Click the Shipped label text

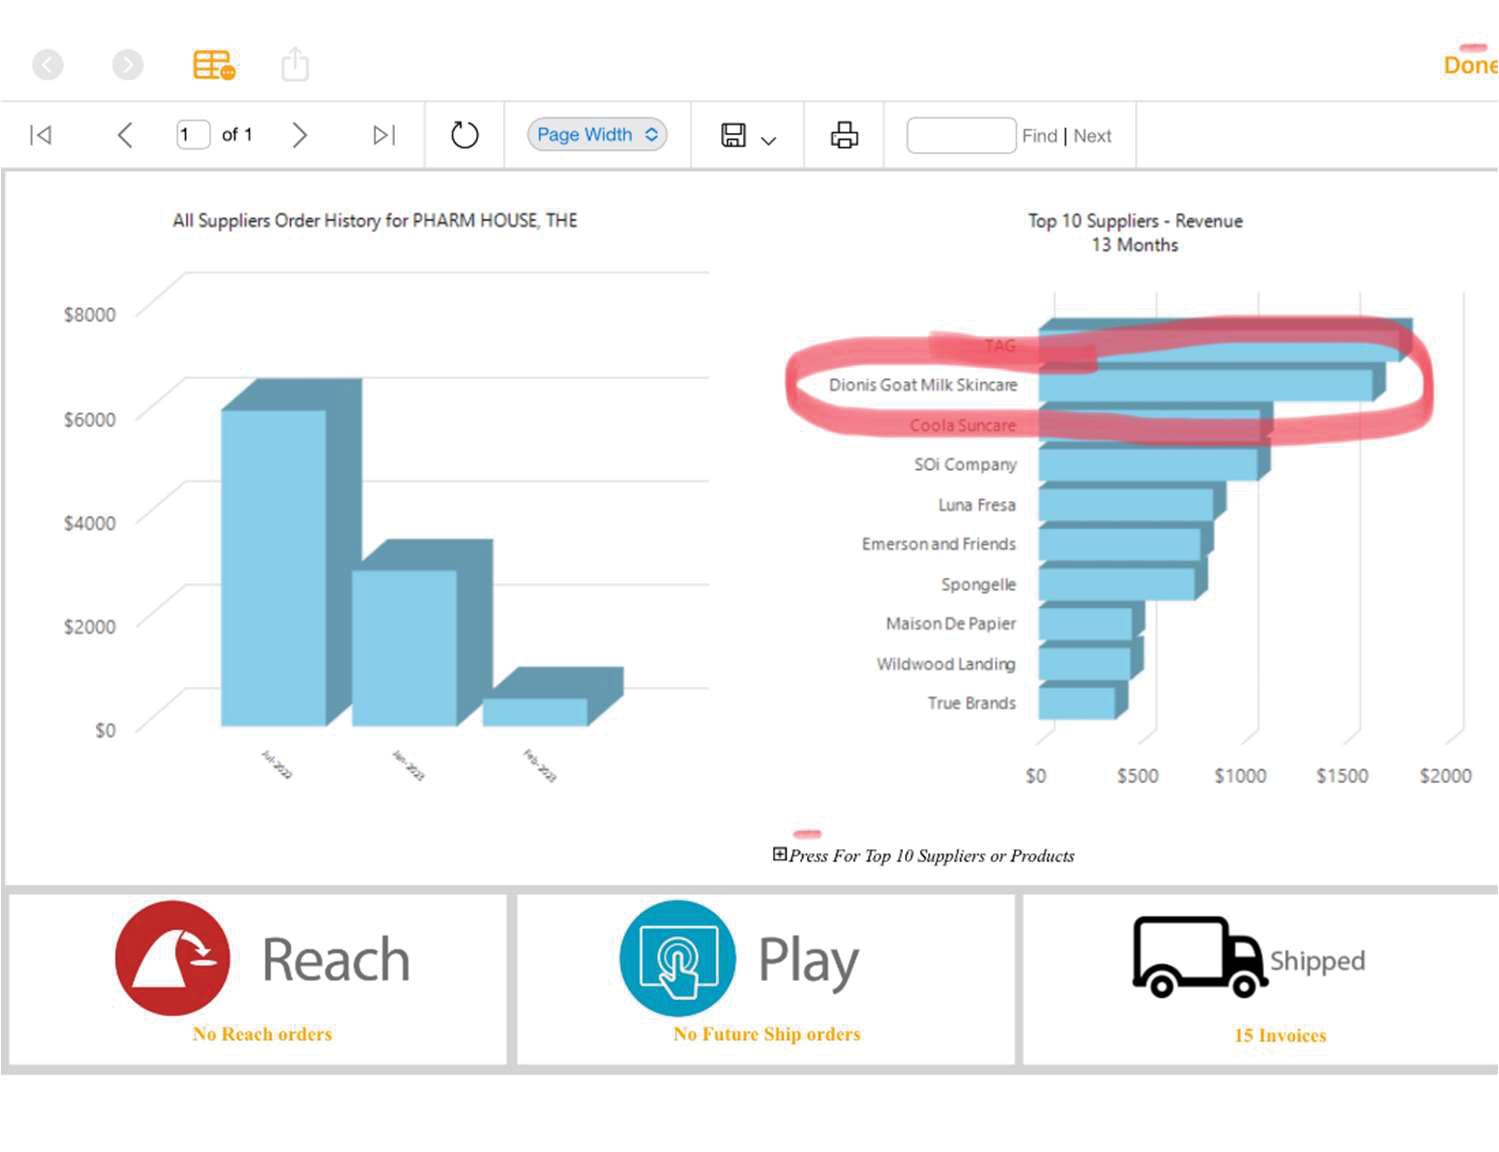click(x=1317, y=961)
